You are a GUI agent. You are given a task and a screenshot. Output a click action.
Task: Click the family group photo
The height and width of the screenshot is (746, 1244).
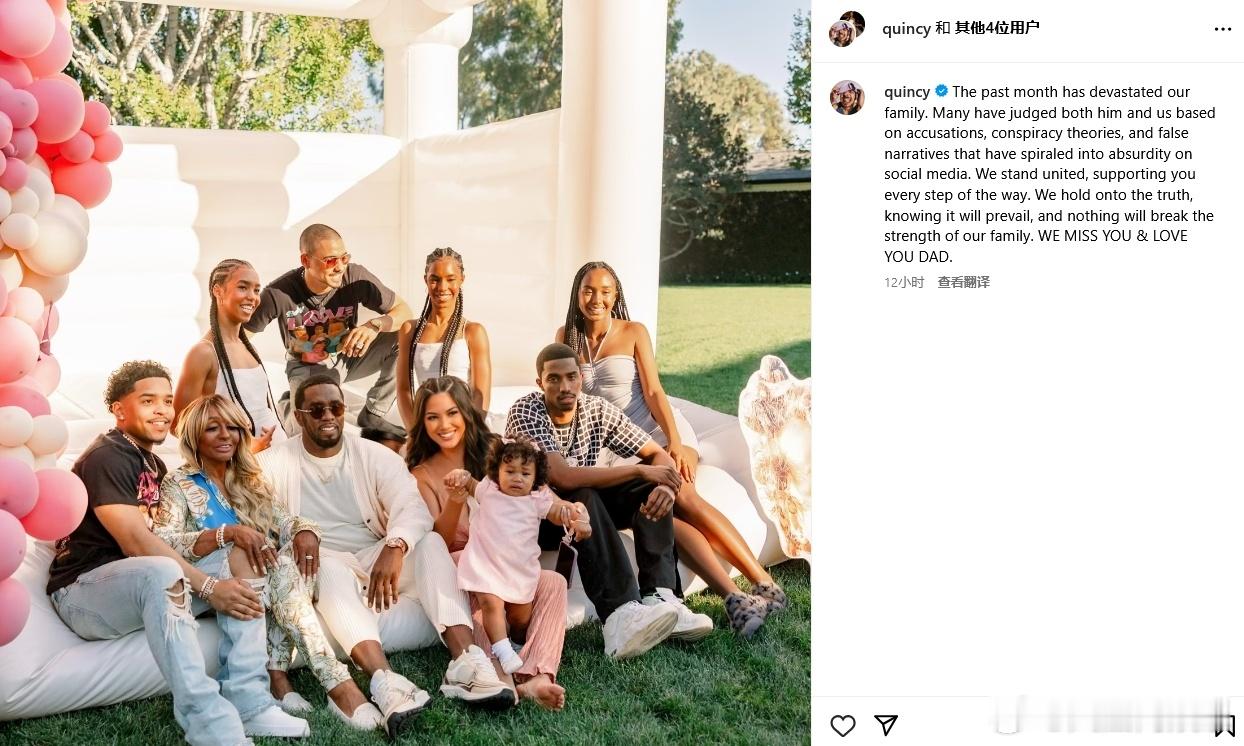pyautogui.click(x=405, y=373)
